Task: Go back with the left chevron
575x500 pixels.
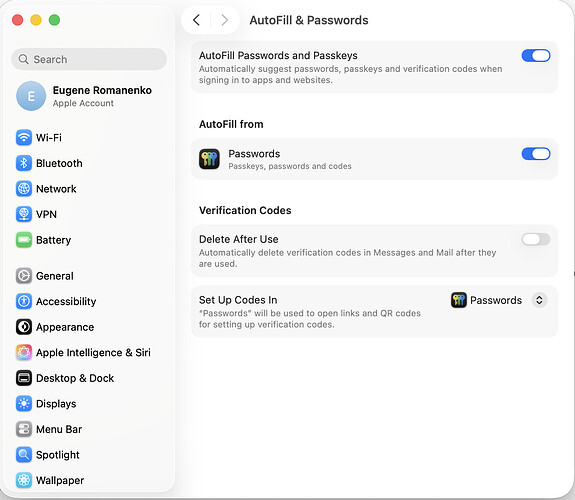Action: (x=197, y=20)
